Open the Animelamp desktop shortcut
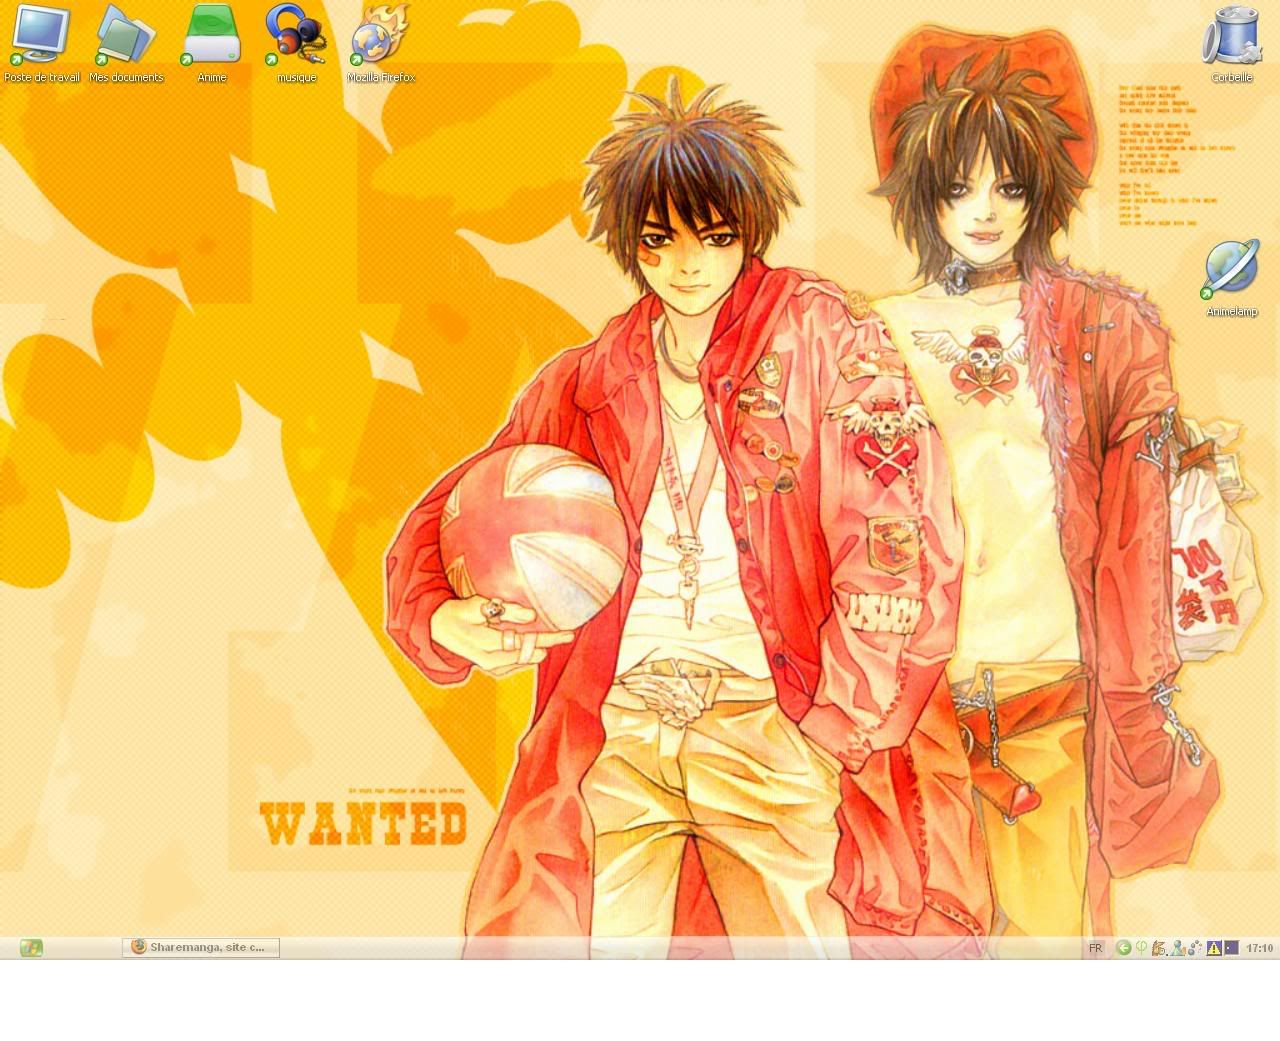This screenshot has height=1041, width=1280. tap(1232, 279)
